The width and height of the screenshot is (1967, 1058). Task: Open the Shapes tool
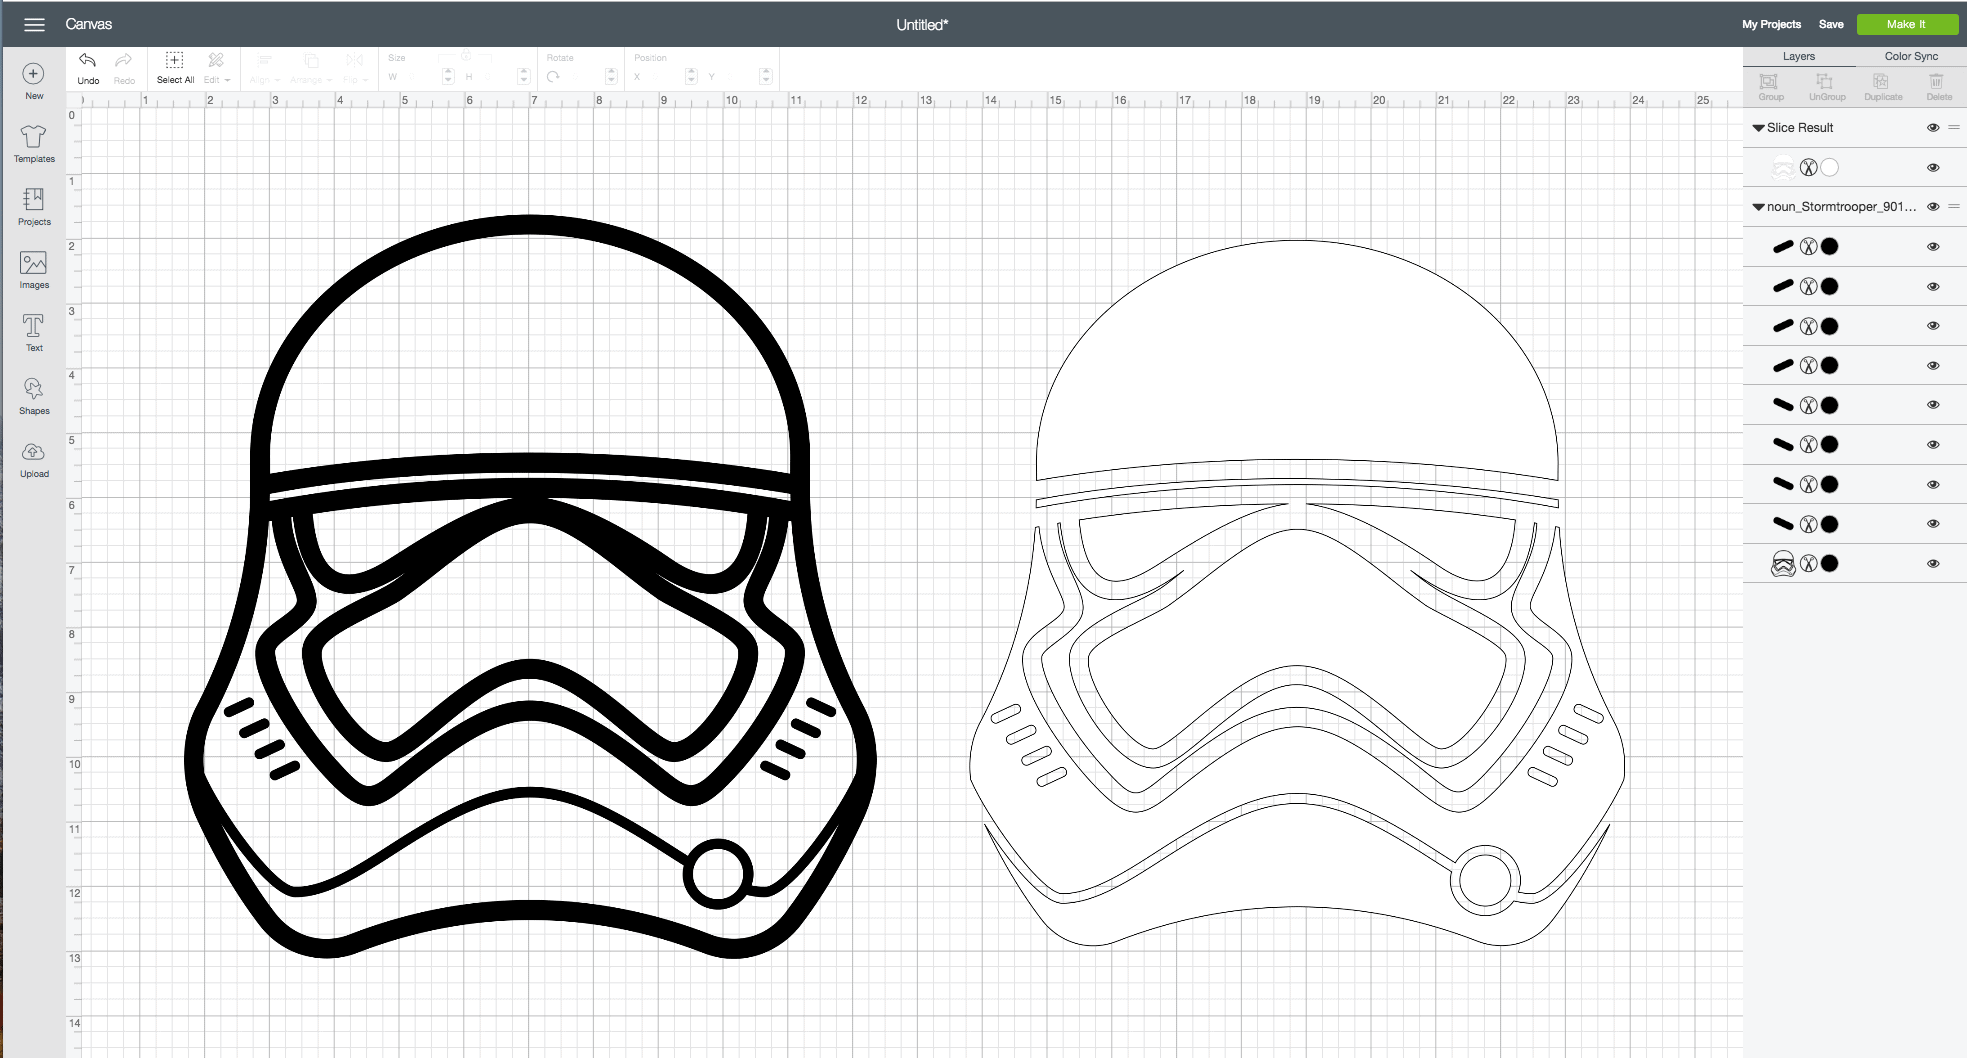click(x=33, y=395)
